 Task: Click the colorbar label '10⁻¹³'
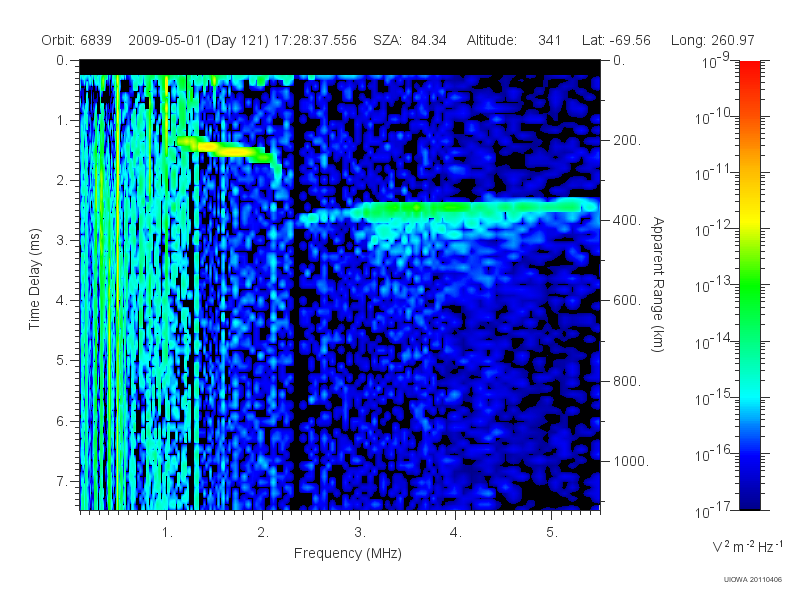pyautogui.click(x=714, y=284)
